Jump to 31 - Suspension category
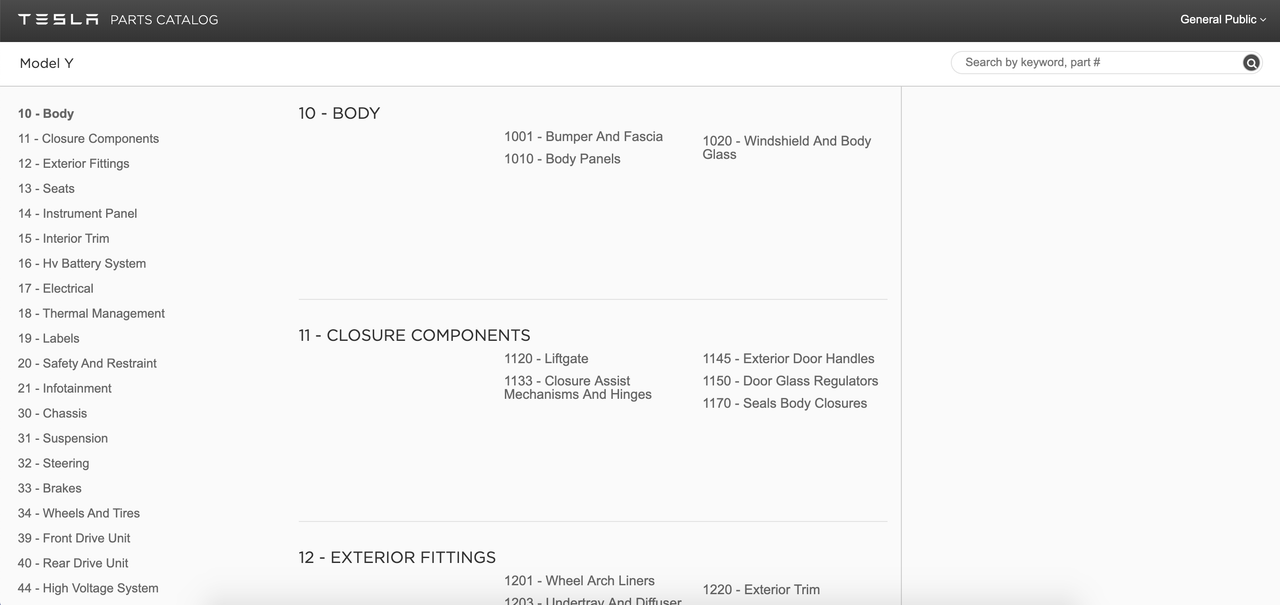Screen dimensions: 1280x605 pyautogui.click(x=63, y=439)
